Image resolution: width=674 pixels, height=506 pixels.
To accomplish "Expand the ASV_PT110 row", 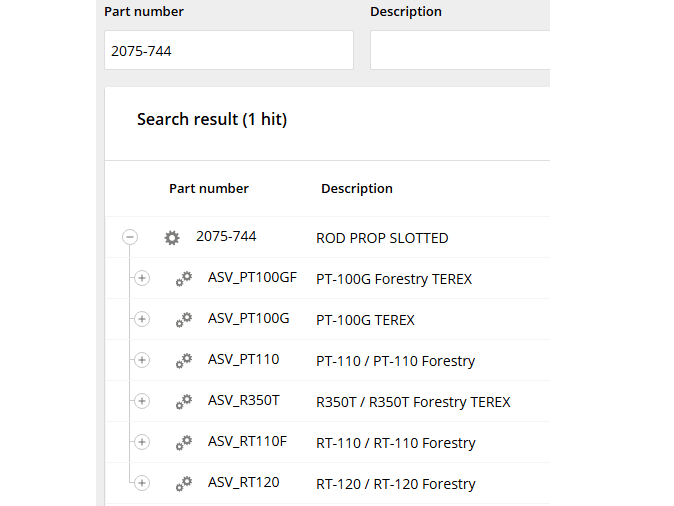I will click(142, 361).
